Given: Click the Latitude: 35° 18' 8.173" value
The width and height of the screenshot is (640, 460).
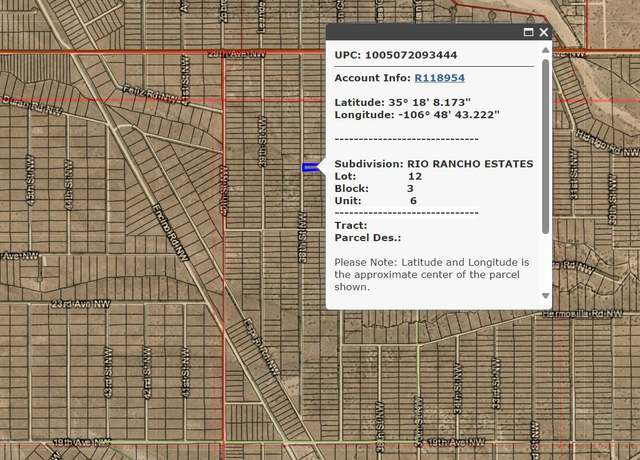Looking at the screenshot, I should click(x=402, y=102).
